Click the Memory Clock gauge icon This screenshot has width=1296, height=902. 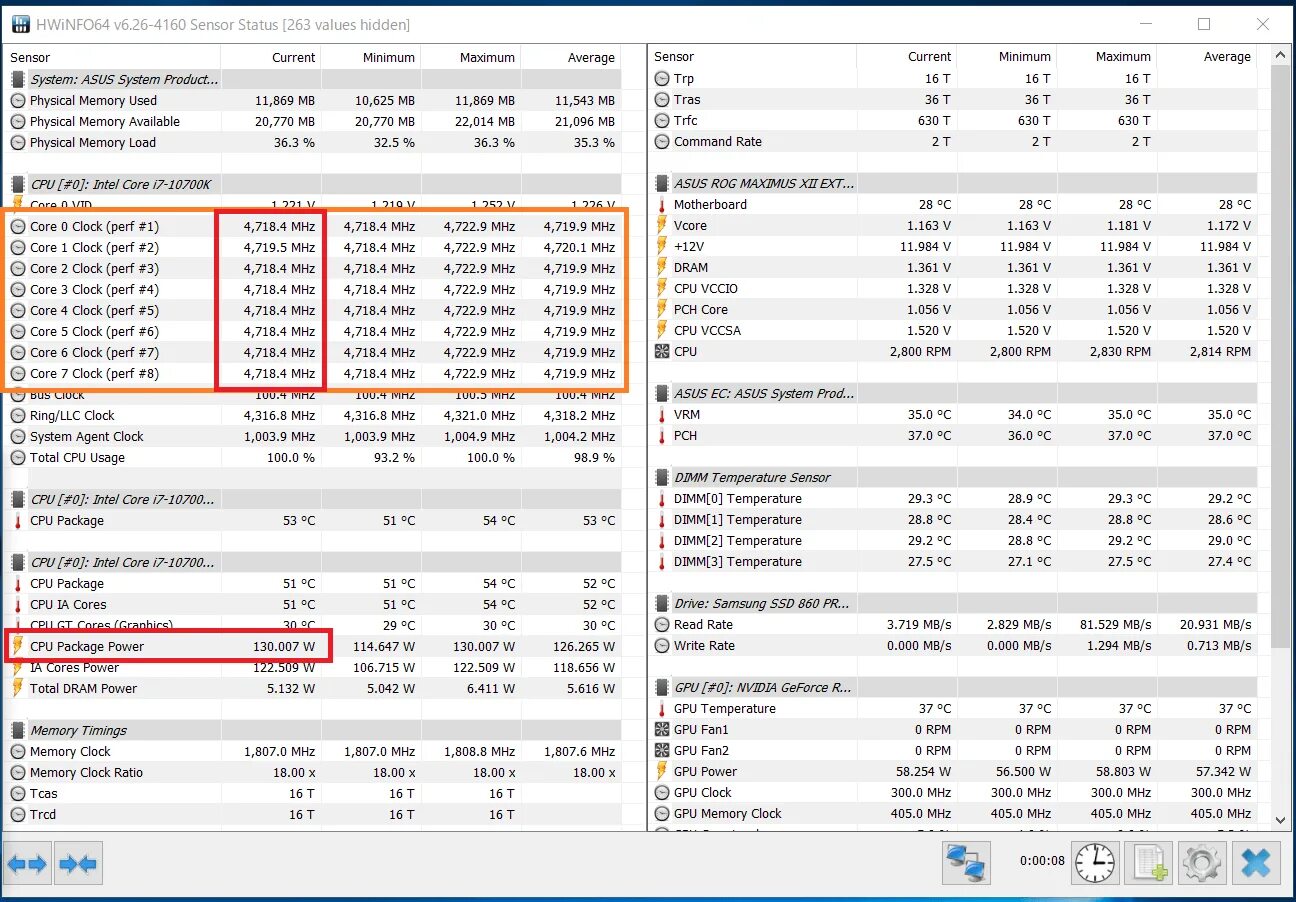pos(18,752)
